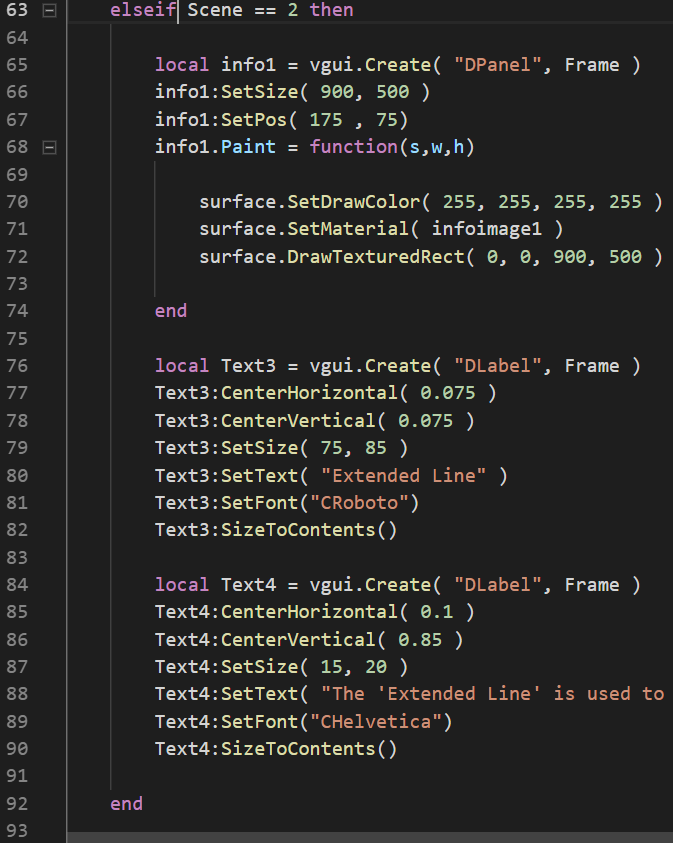
Task: Click surface.DrawTexturedRect on line 72
Action: [x=332, y=257]
